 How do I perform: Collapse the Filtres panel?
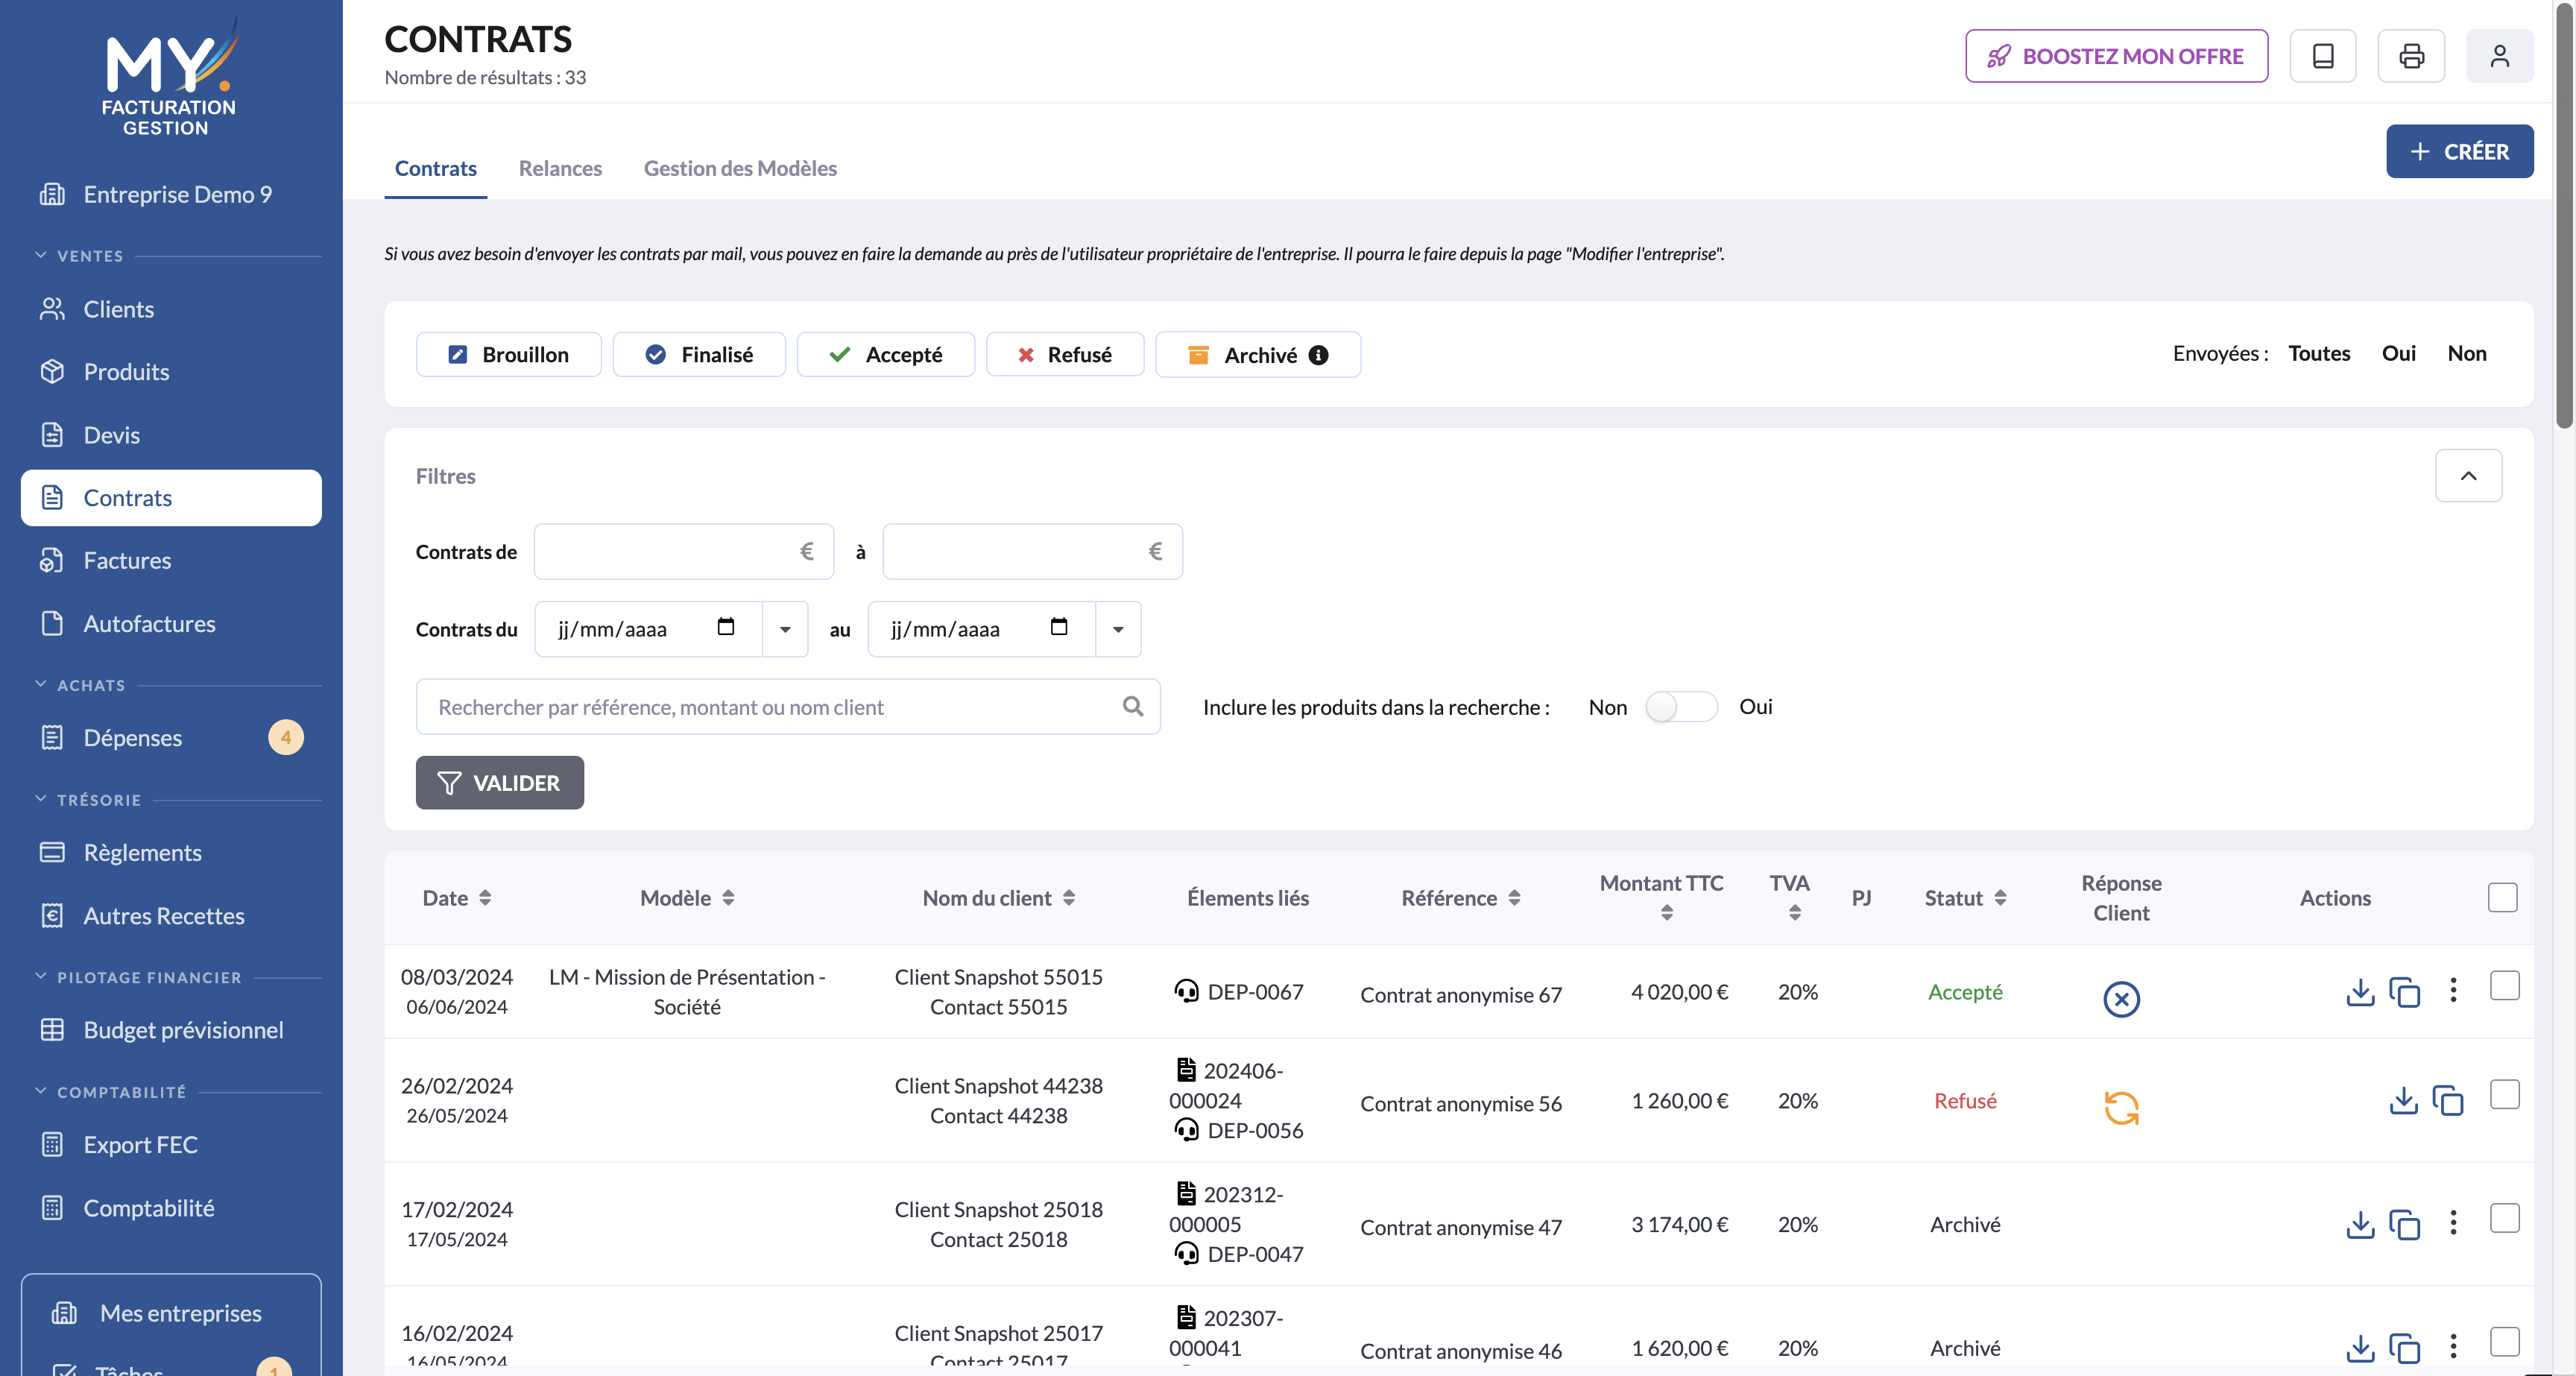coord(2467,475)
